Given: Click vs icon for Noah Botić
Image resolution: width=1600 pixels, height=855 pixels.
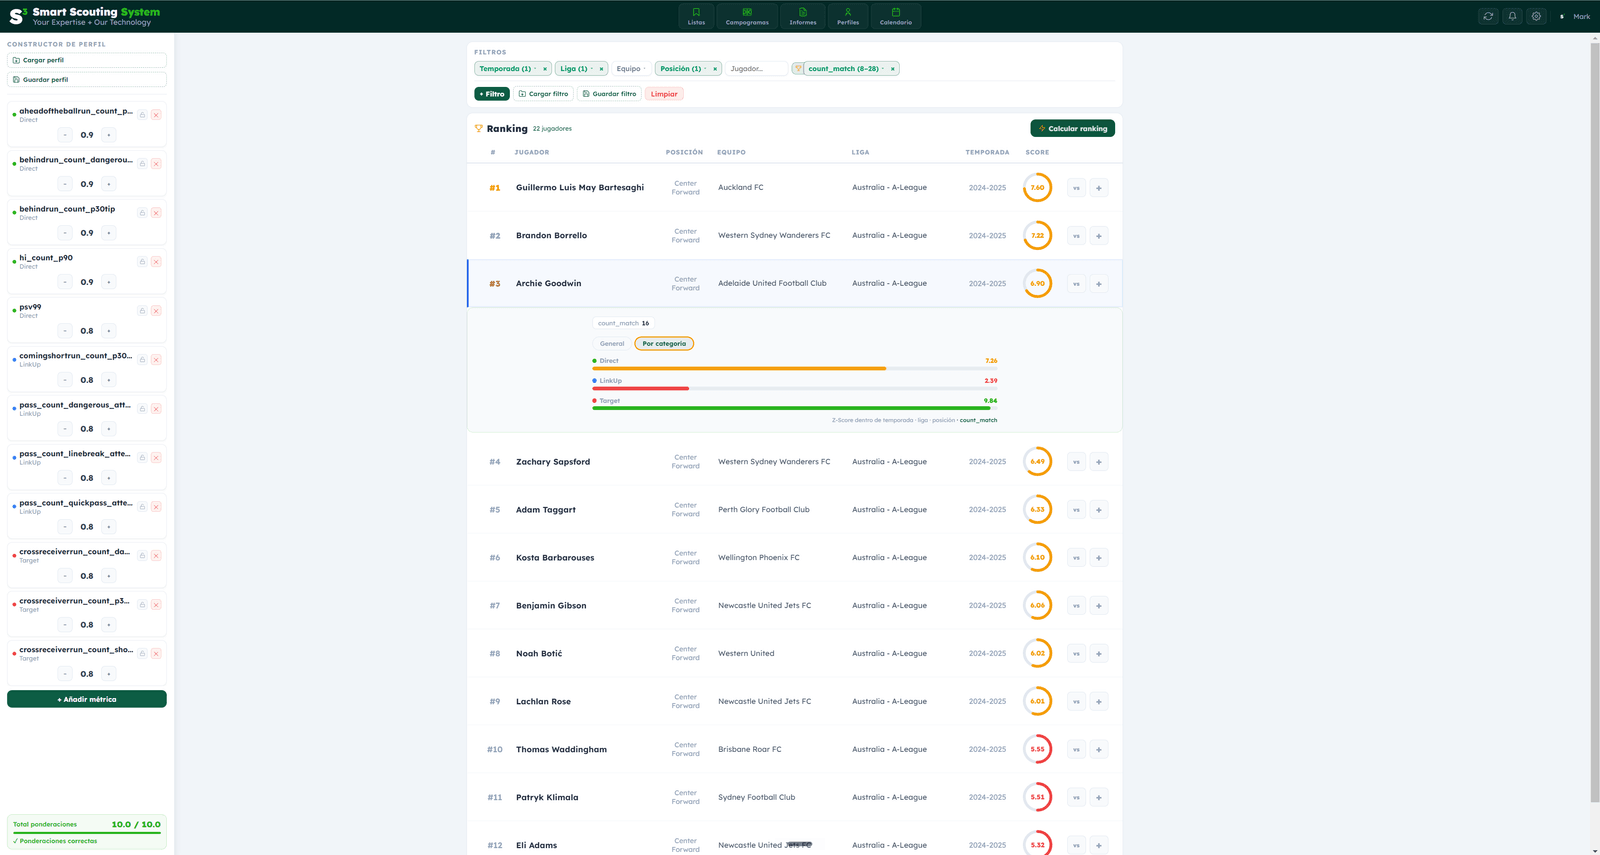Looking at the screenshot, I should [1076, 654].
